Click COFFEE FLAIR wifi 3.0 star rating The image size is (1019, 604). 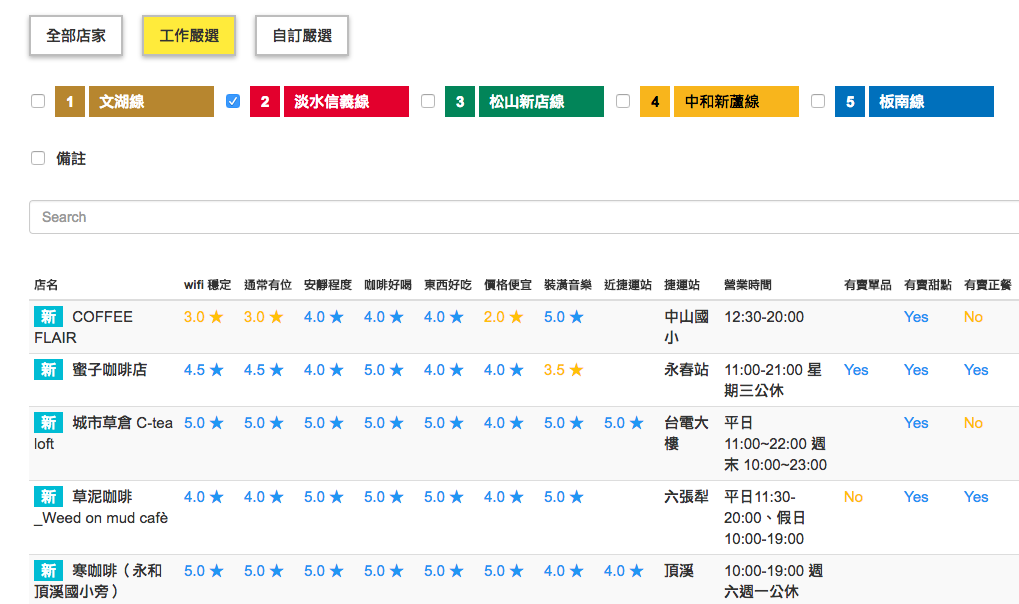pos(203,317)
